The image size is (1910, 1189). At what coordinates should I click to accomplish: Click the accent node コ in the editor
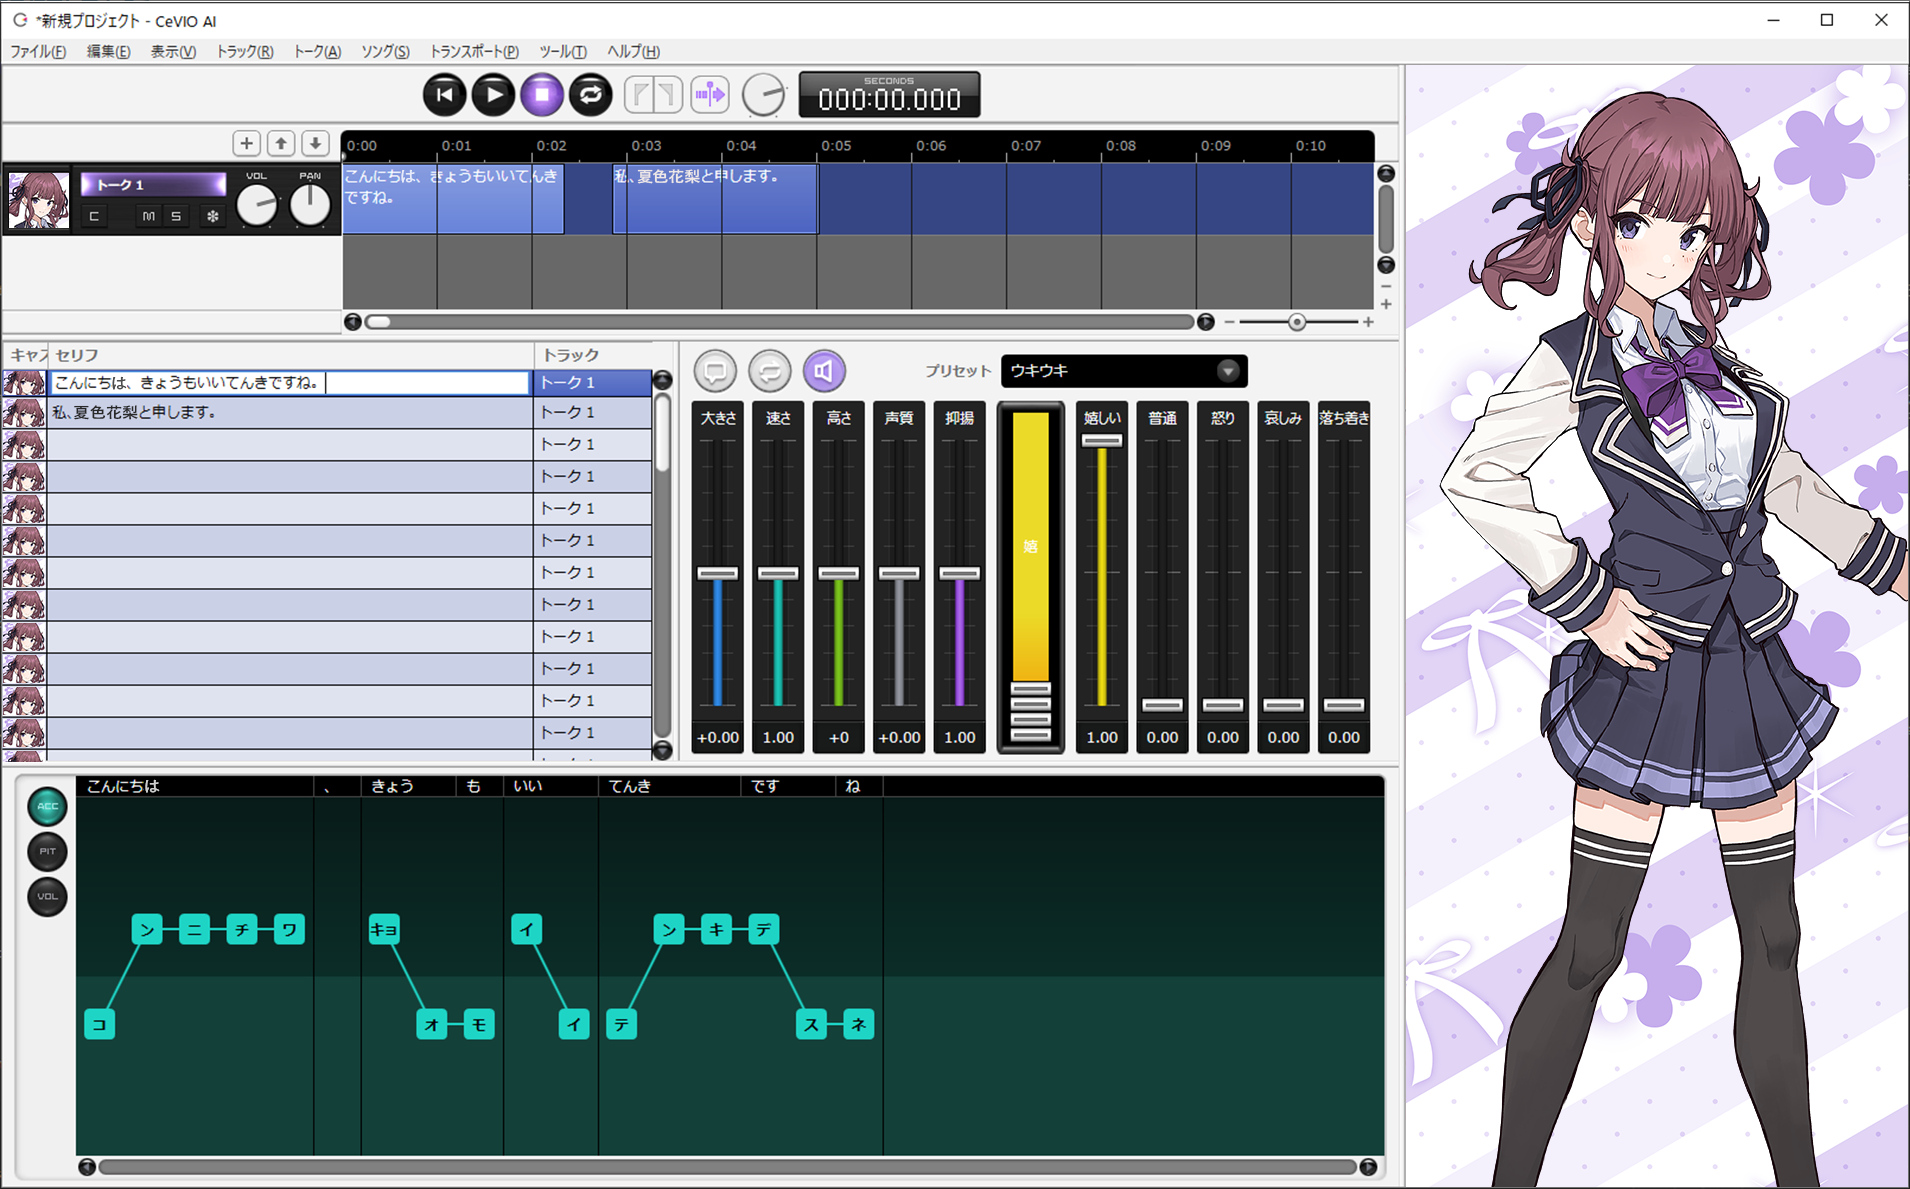click(x=99, y=1024)
